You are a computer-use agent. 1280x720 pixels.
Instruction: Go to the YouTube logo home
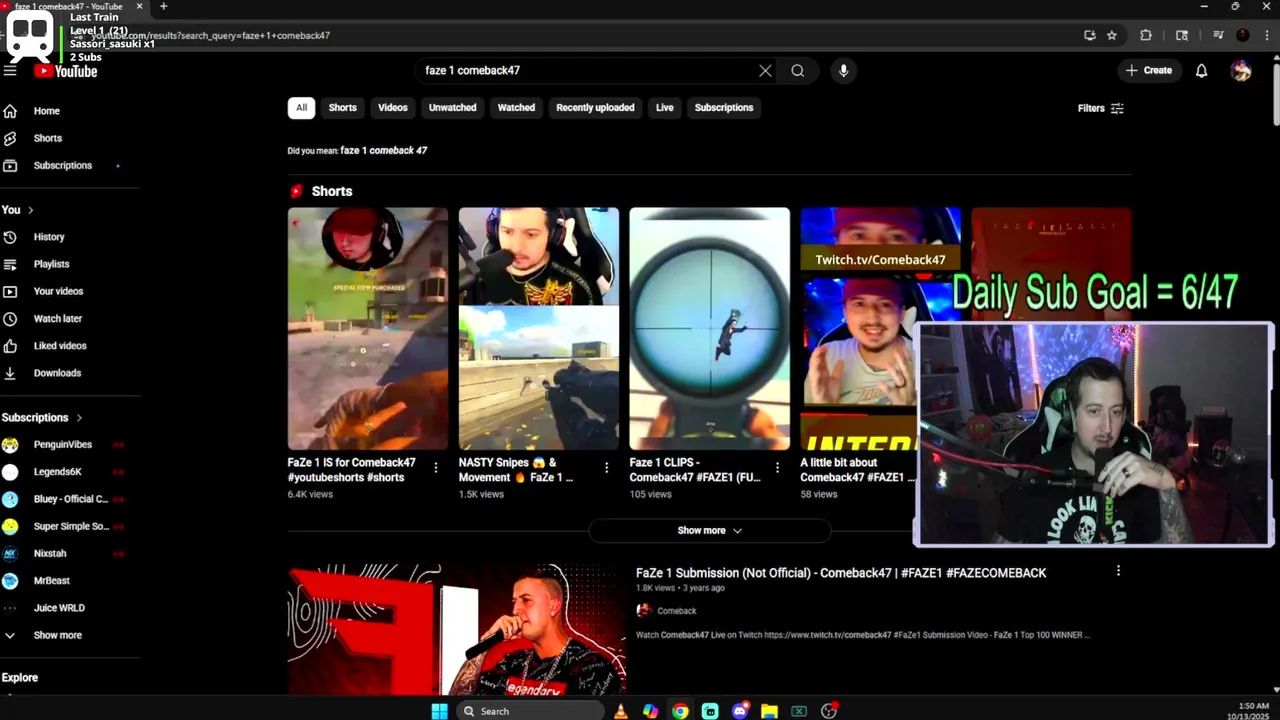coord(66,71)
